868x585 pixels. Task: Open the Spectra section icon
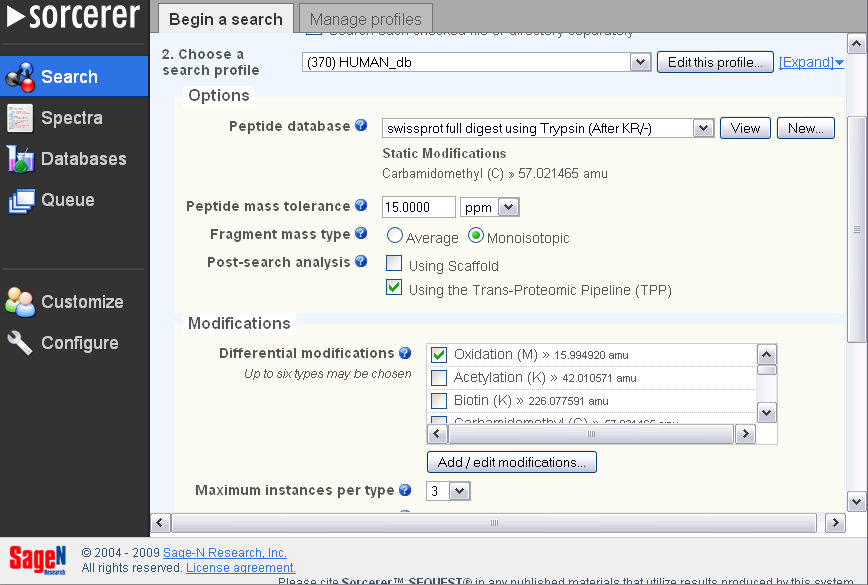20,118
